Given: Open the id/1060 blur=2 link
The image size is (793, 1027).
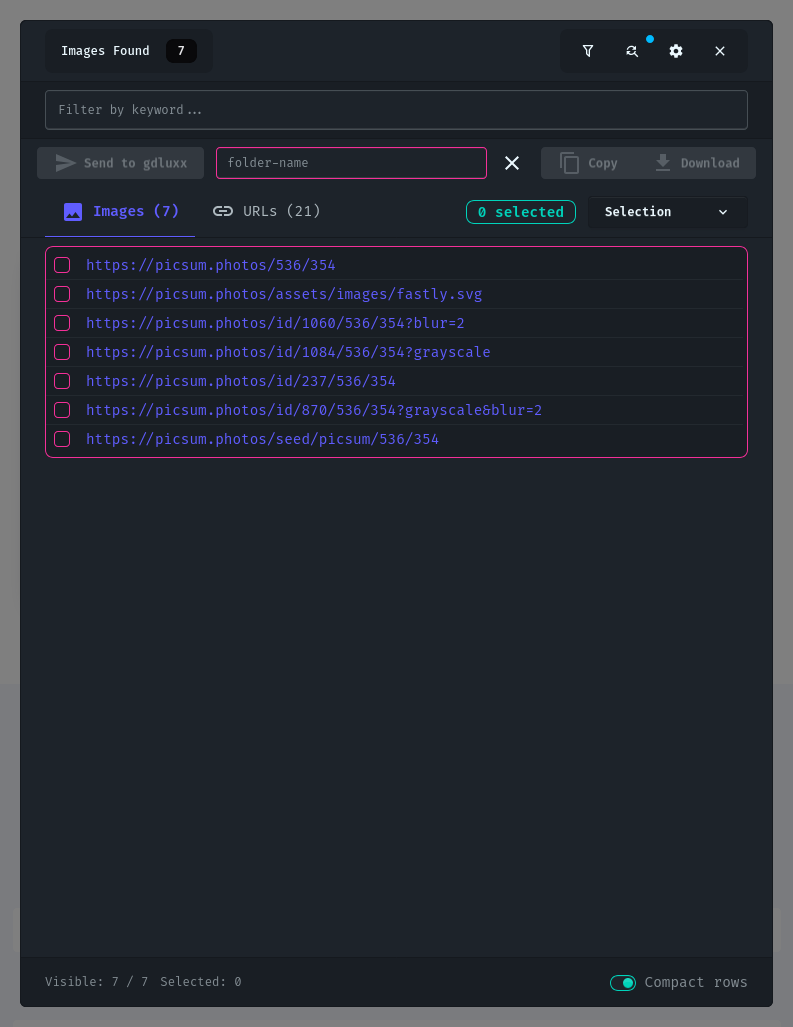Looking at the screenshot, I should tap(275, 323).
